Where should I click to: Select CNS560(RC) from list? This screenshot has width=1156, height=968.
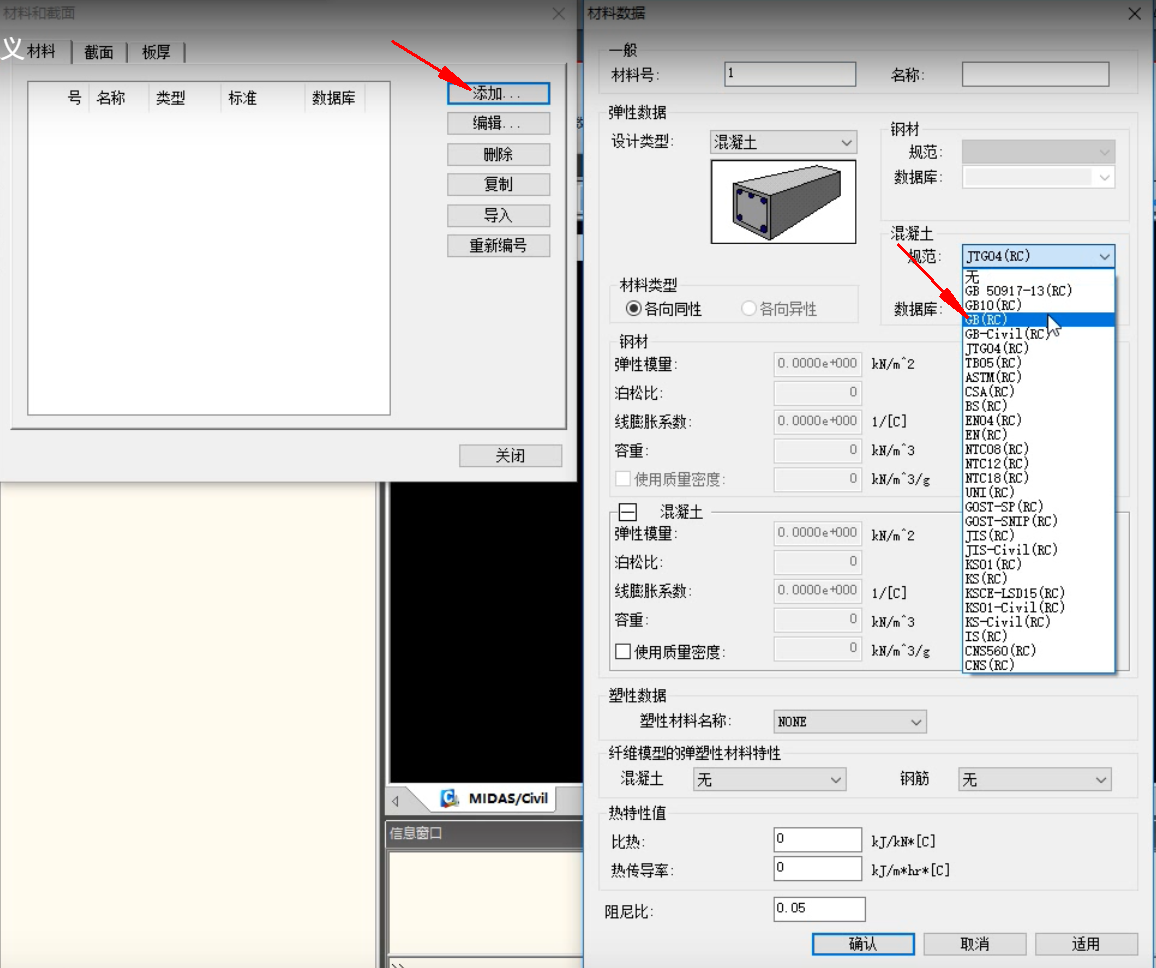point(1039,650)
